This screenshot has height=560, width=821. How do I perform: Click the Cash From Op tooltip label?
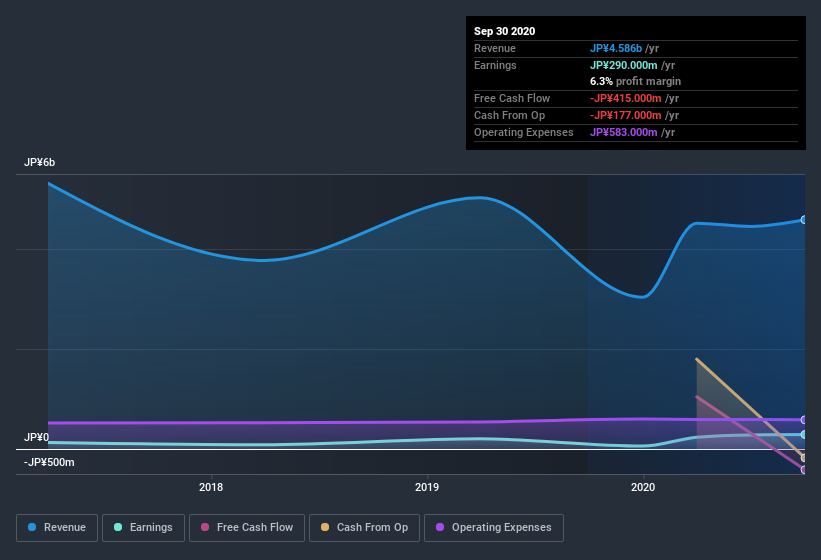[x=509, y=115]
